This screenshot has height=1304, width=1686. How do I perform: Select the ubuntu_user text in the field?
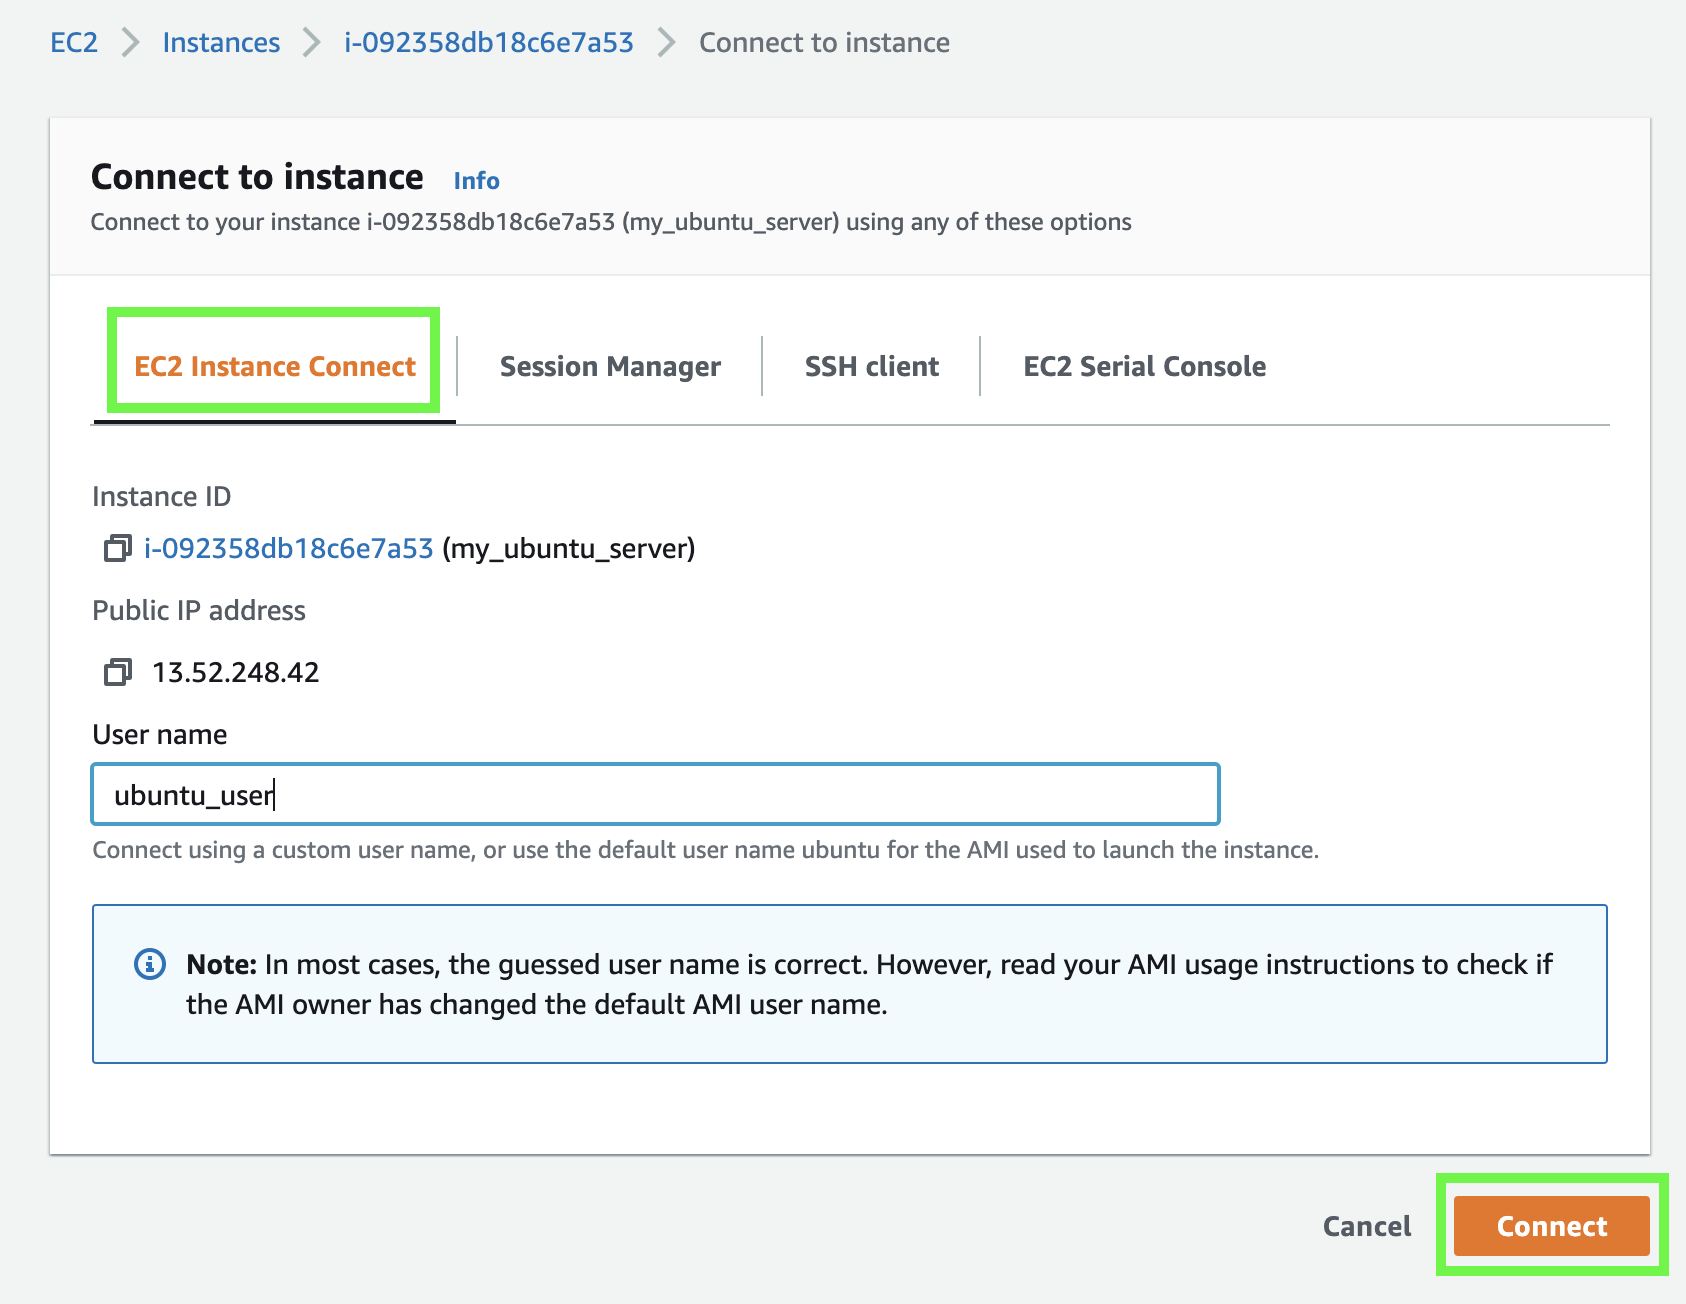(x=192, y=794)
